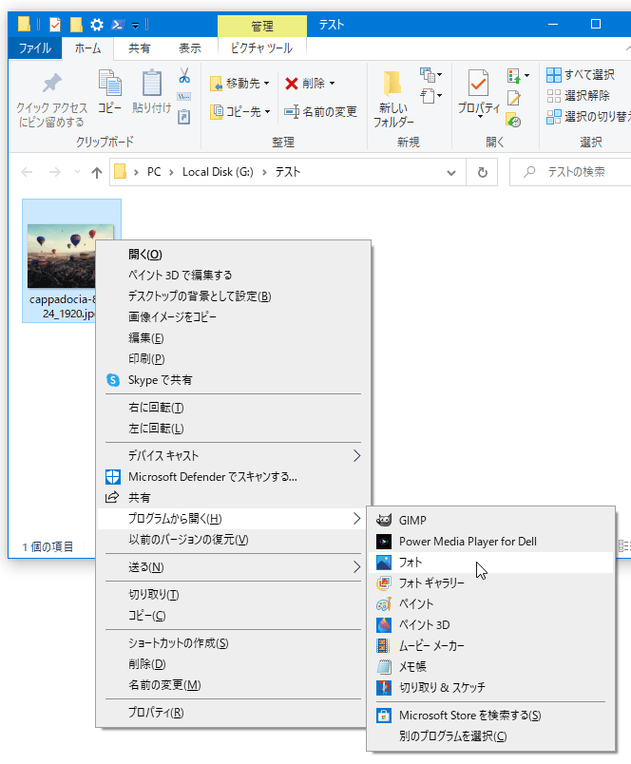Click the テストの検索 search box
The height and width of the screenshot is (764, 631).
570,172
